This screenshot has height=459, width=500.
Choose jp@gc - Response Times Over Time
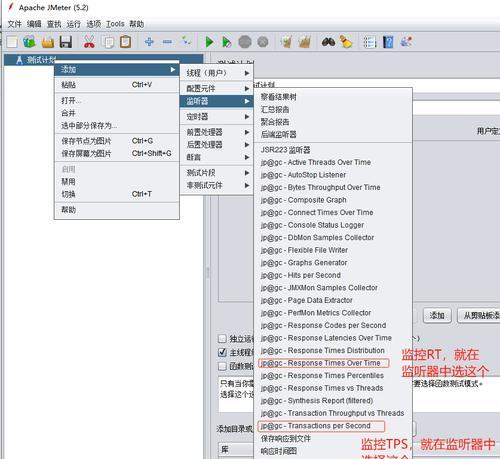(x=333, y=363)
